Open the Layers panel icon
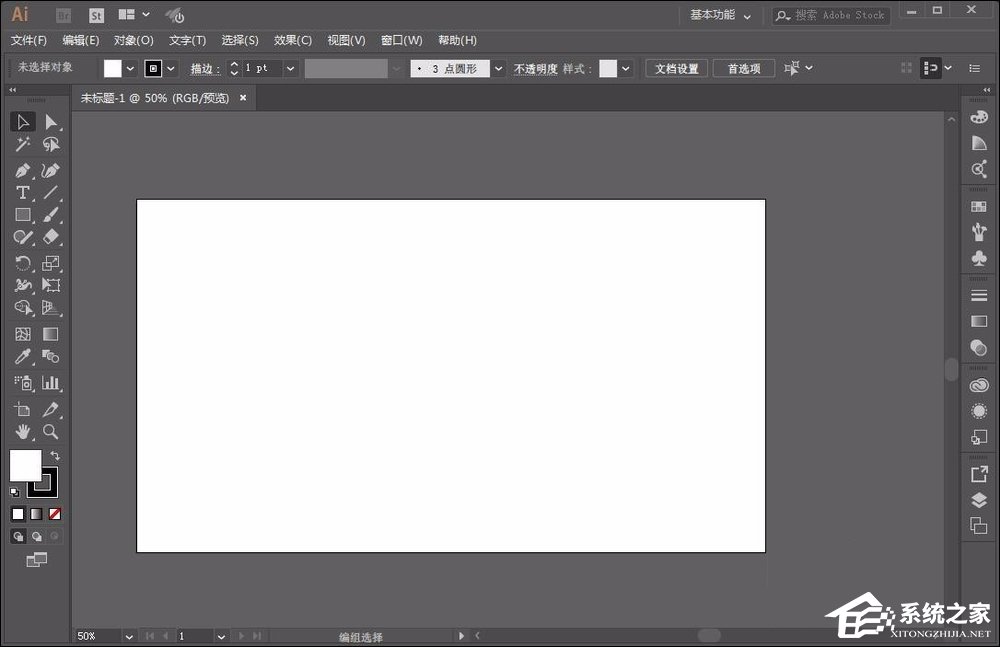Image resolution: width=1000 pixels, height=647 pixels. (x=979, y=500)
